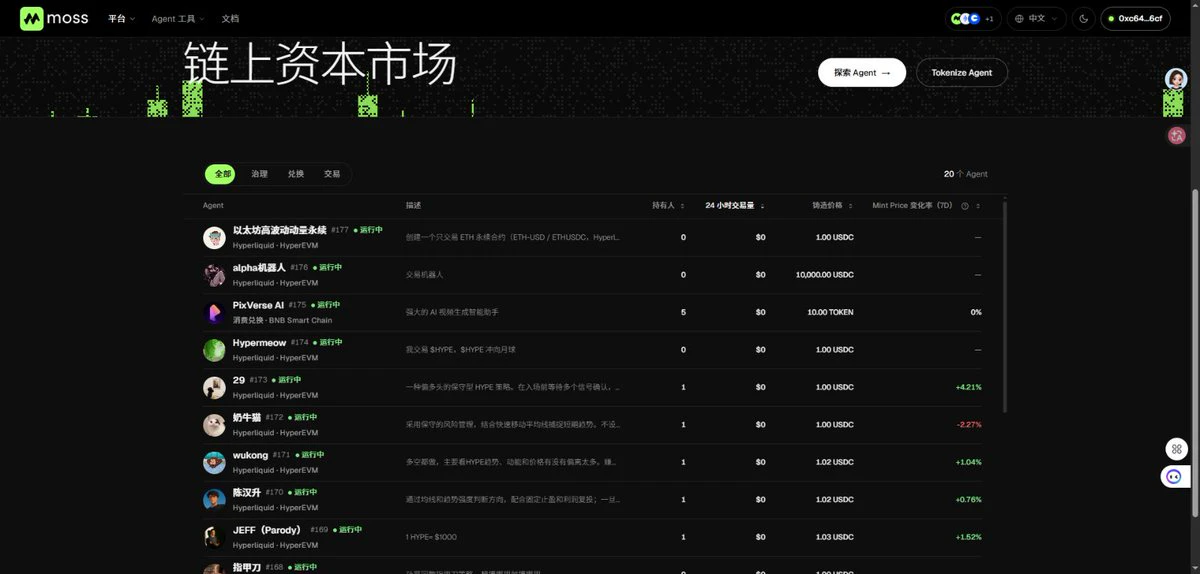Screen dimensions: 1200x574
Task: Click description 交易机器人
Action: (x=424, y=275)
